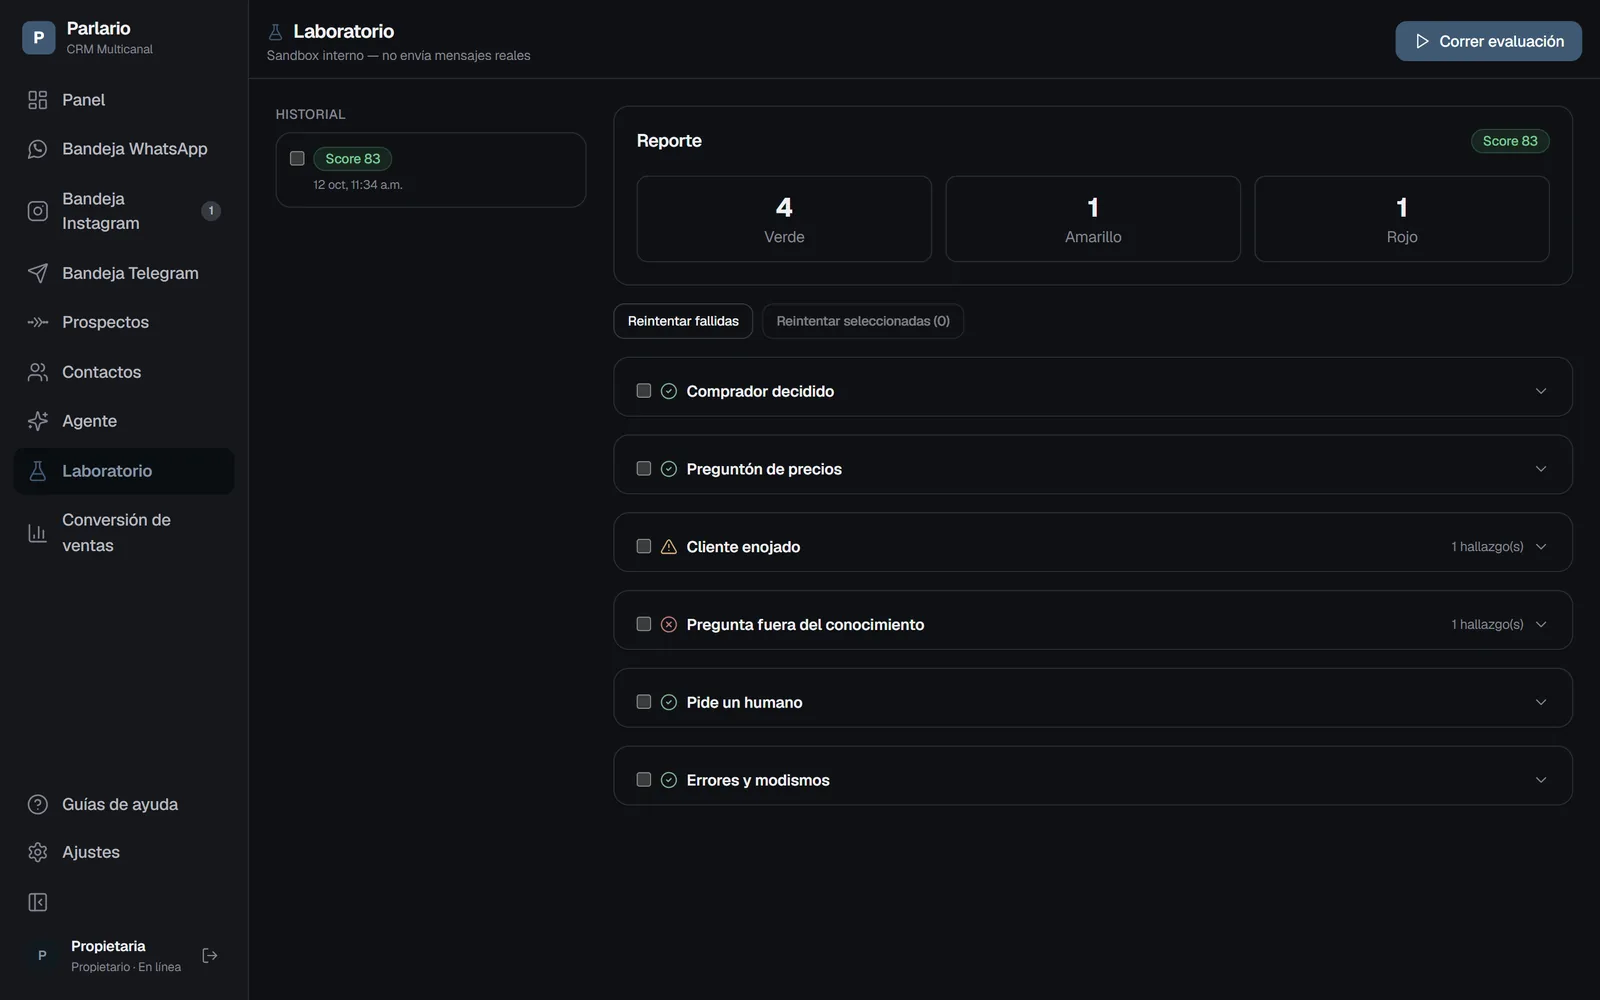This screenshot has height=1000, width=1600.
Task: Open the Bandeja WhatsApp inbox icon
Action: [x=38, y=149]
